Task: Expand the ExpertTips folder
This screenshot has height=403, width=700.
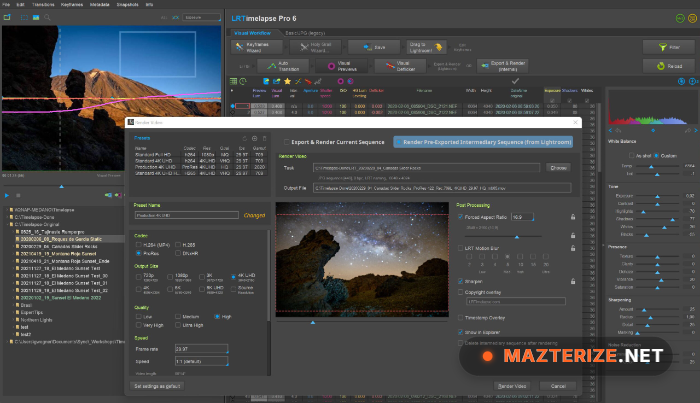Action: [13, 312]
